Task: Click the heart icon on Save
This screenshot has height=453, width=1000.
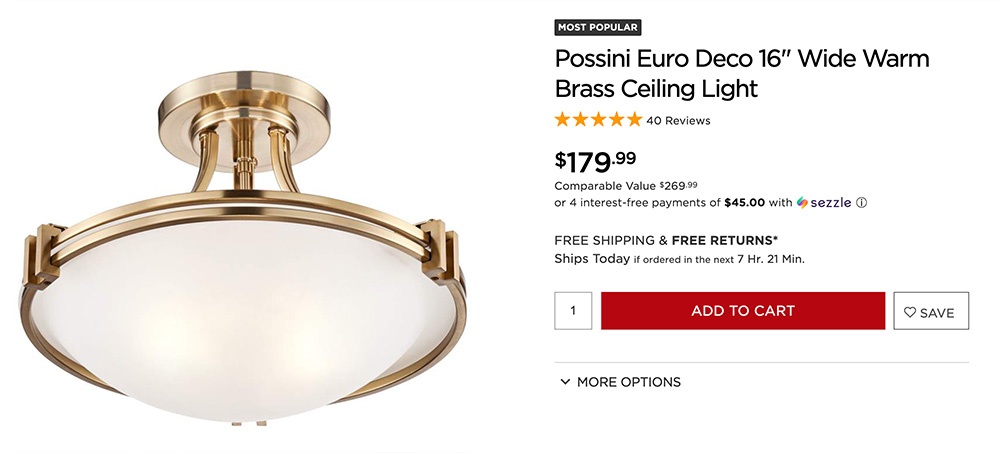Action: [910, 313]
